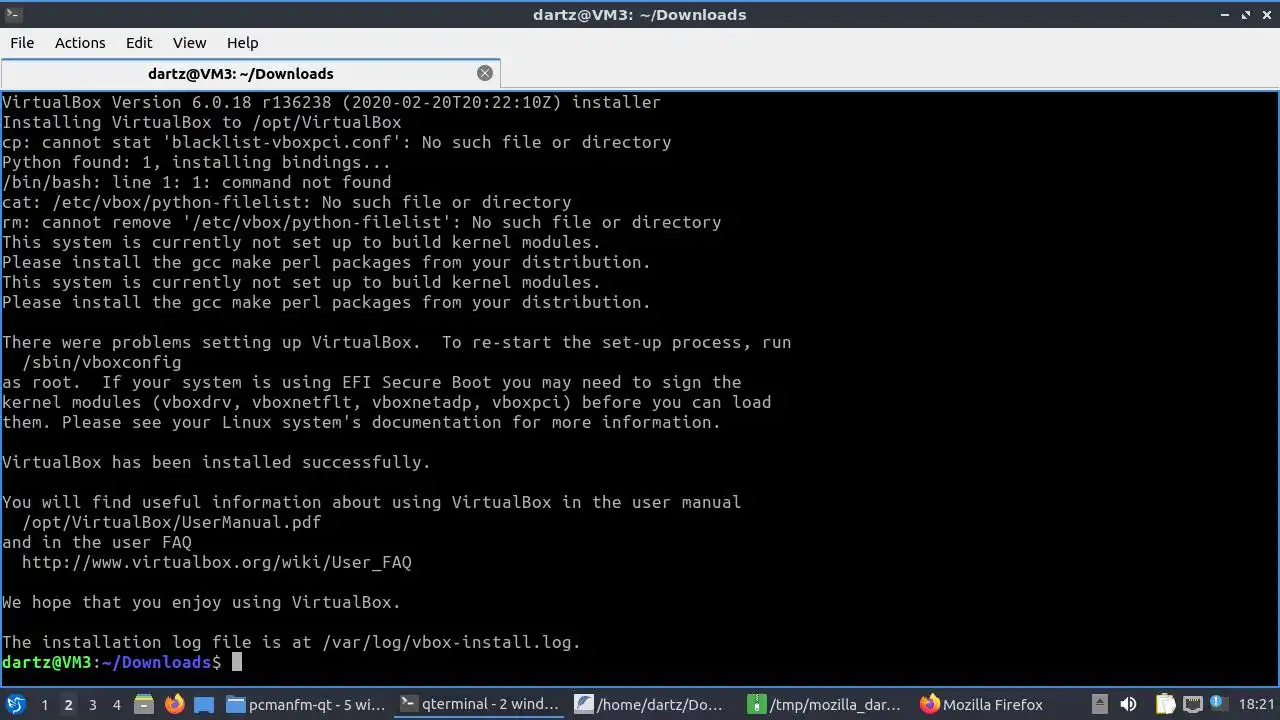Switch to Mozilla Firefox taskbar window
This screenshot has height=720, width=1280.
(982, 704)
